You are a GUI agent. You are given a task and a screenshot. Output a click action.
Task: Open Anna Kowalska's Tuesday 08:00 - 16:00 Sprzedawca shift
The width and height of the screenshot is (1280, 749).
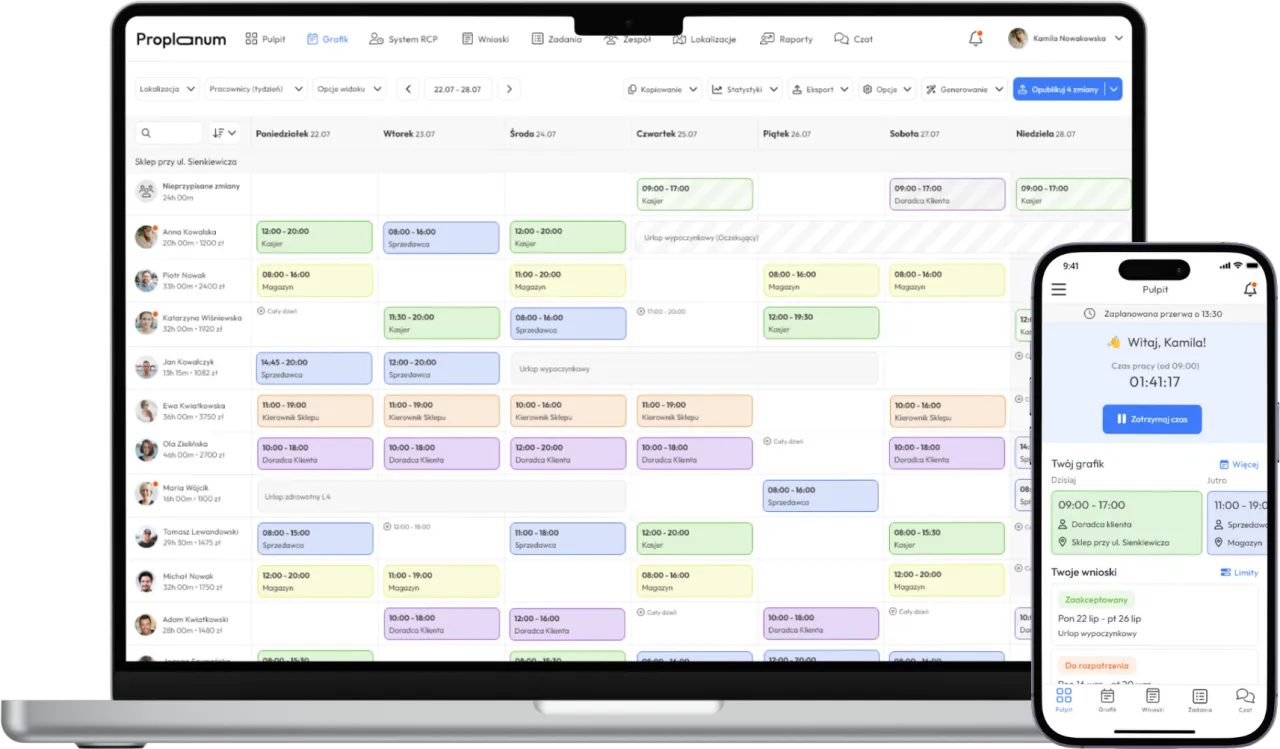(x=441, y=237)
